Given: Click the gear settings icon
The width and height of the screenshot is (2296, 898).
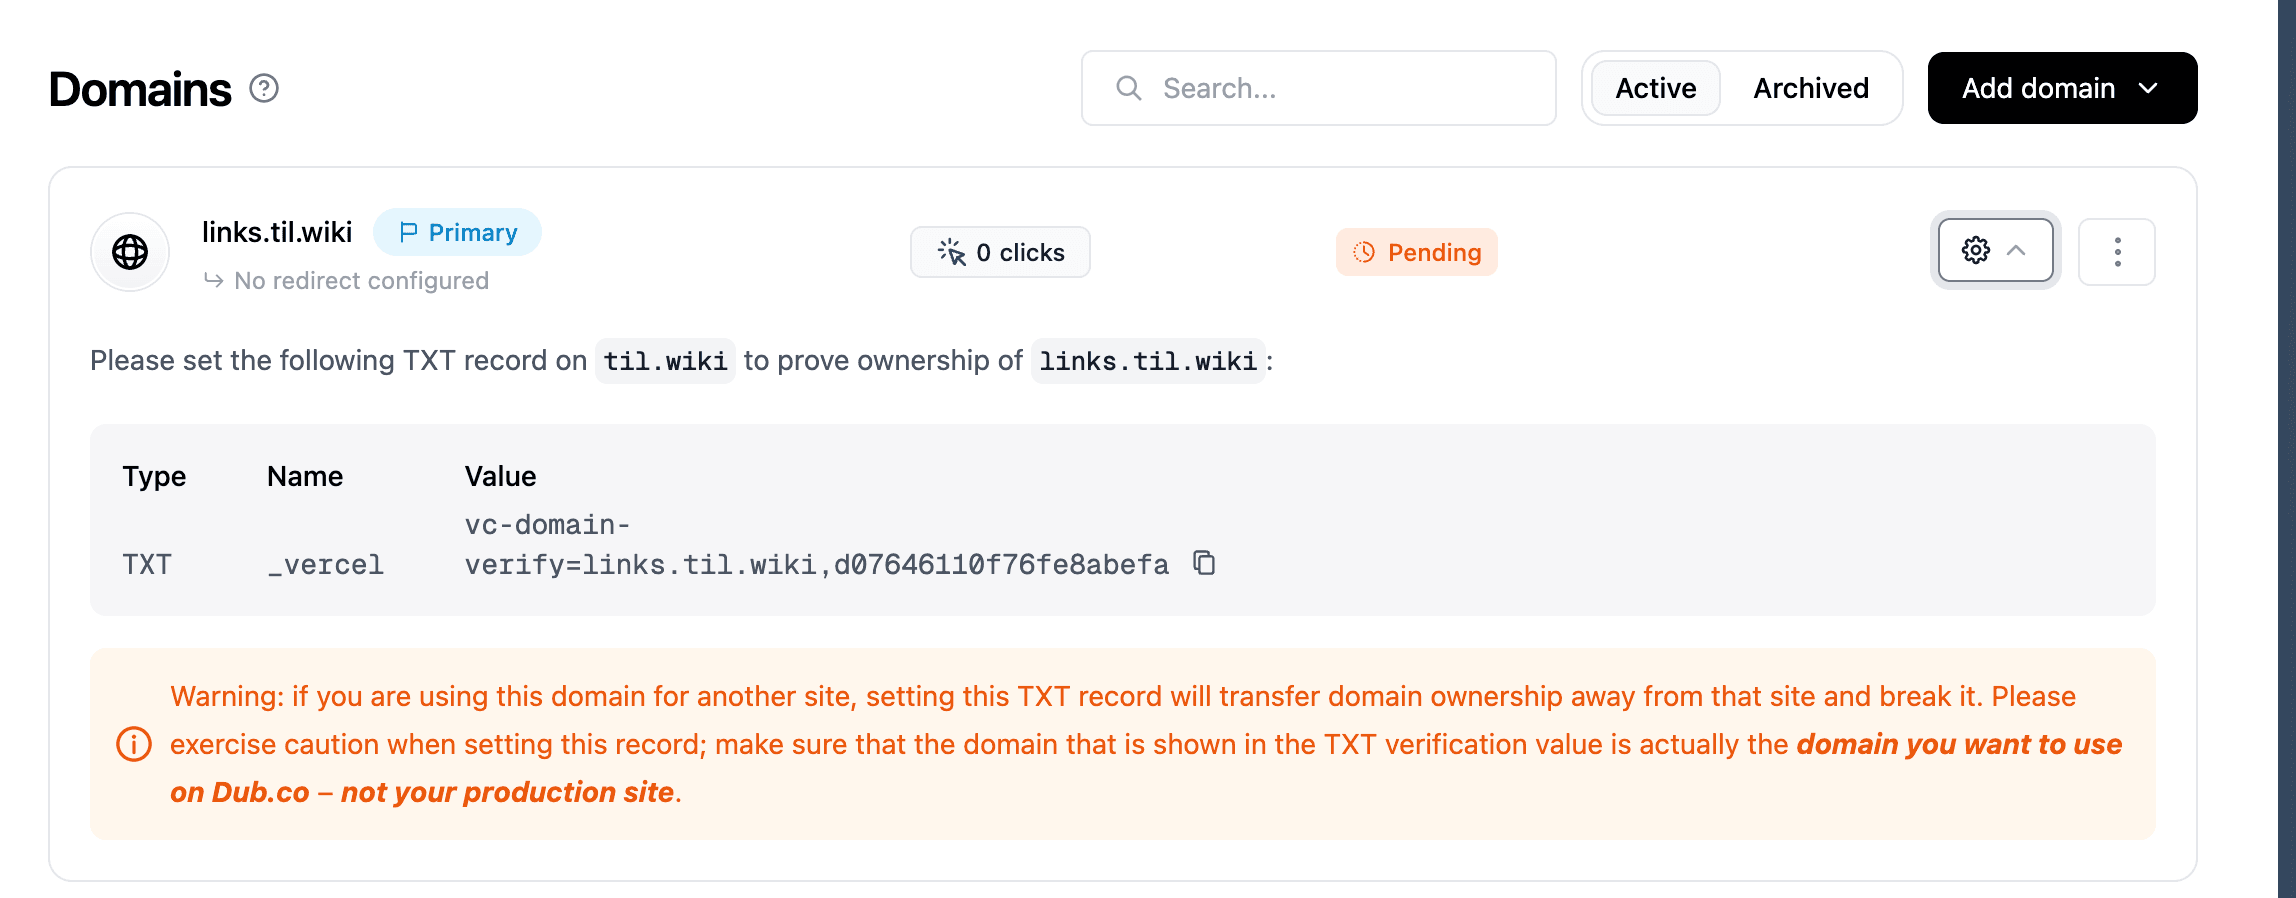Looking at the screenshot, I should click(1976, 250).
